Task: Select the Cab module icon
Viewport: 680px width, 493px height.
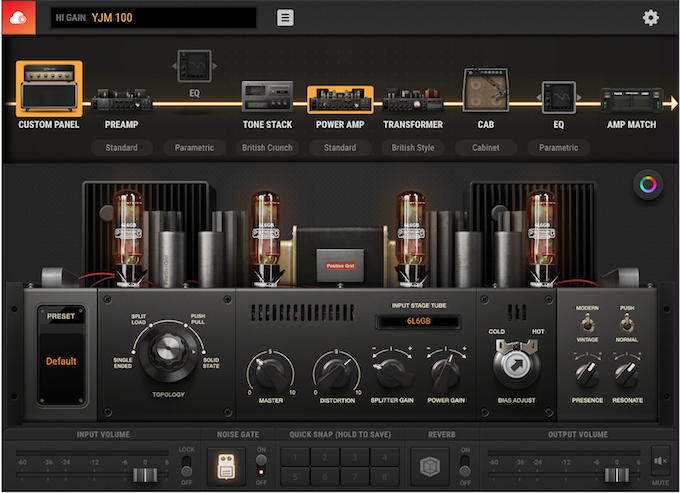Action: 486,90
